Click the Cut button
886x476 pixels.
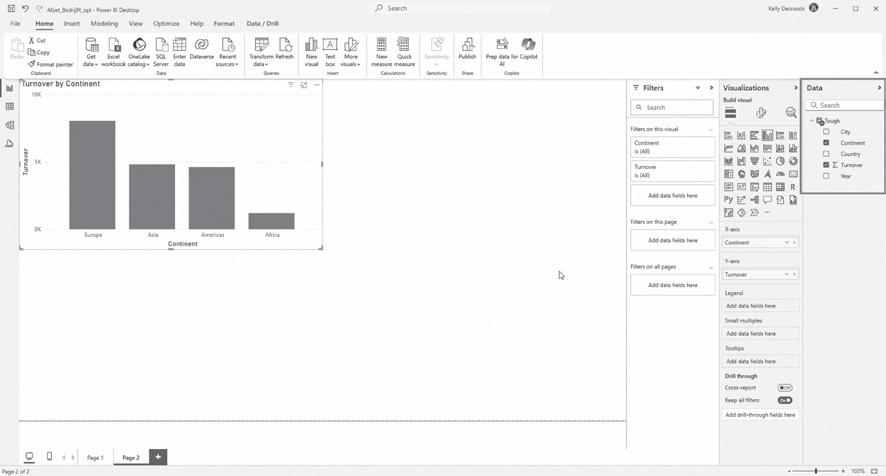click(37, 41)
